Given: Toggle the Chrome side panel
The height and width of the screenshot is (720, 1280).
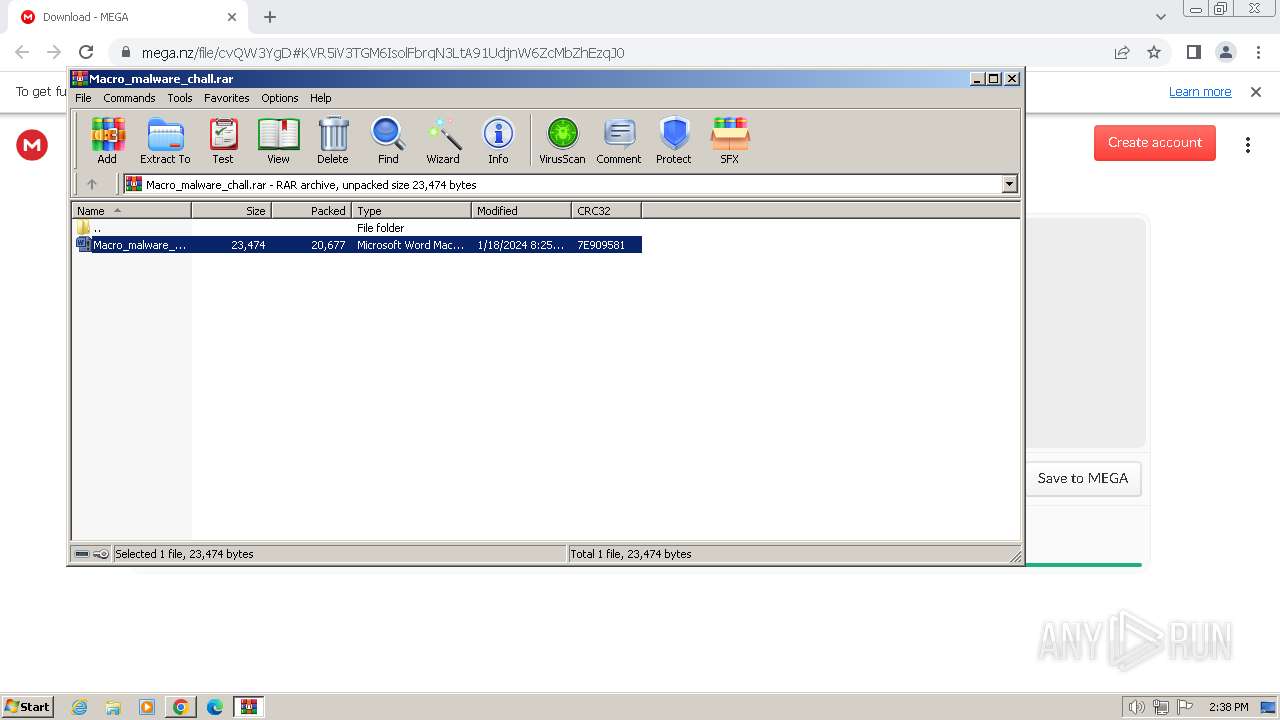Looking at the screenshot, I should tap(1193, 53).
